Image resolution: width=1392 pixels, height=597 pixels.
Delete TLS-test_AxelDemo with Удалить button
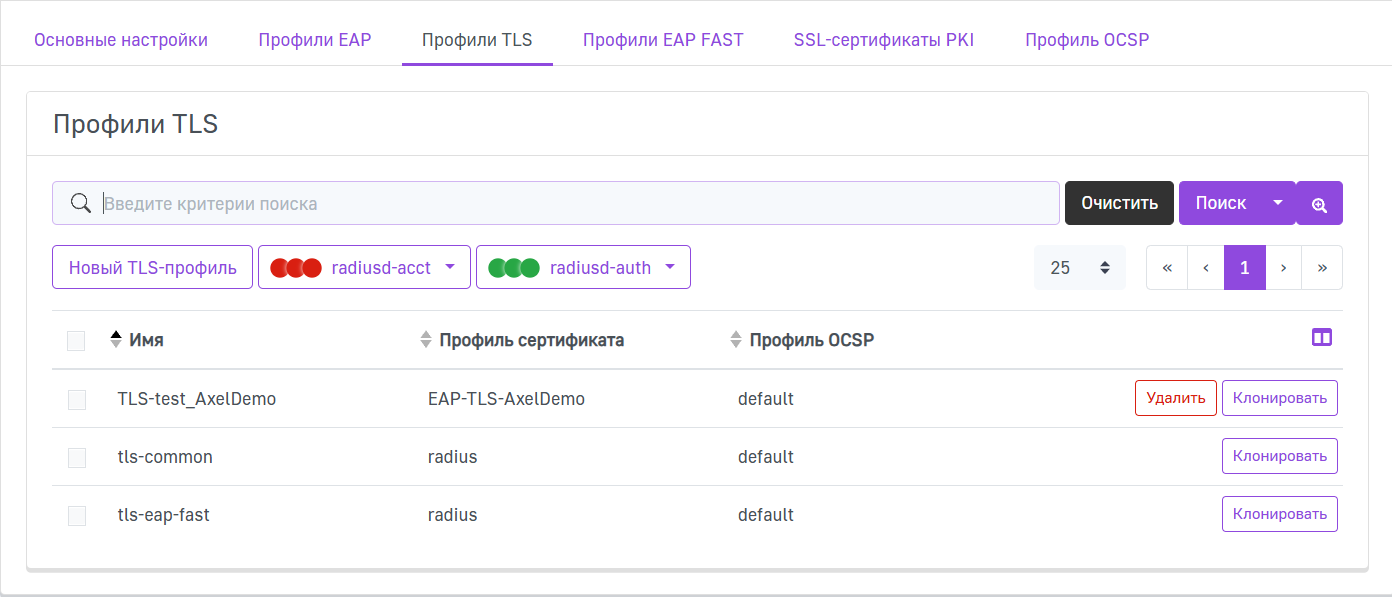[x=1175, y=398]
